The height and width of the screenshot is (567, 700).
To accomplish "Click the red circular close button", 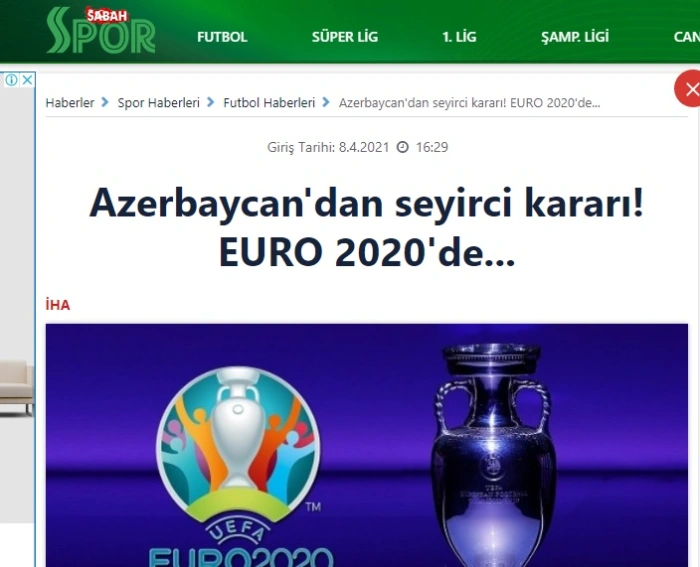I will tap(688, 89).
